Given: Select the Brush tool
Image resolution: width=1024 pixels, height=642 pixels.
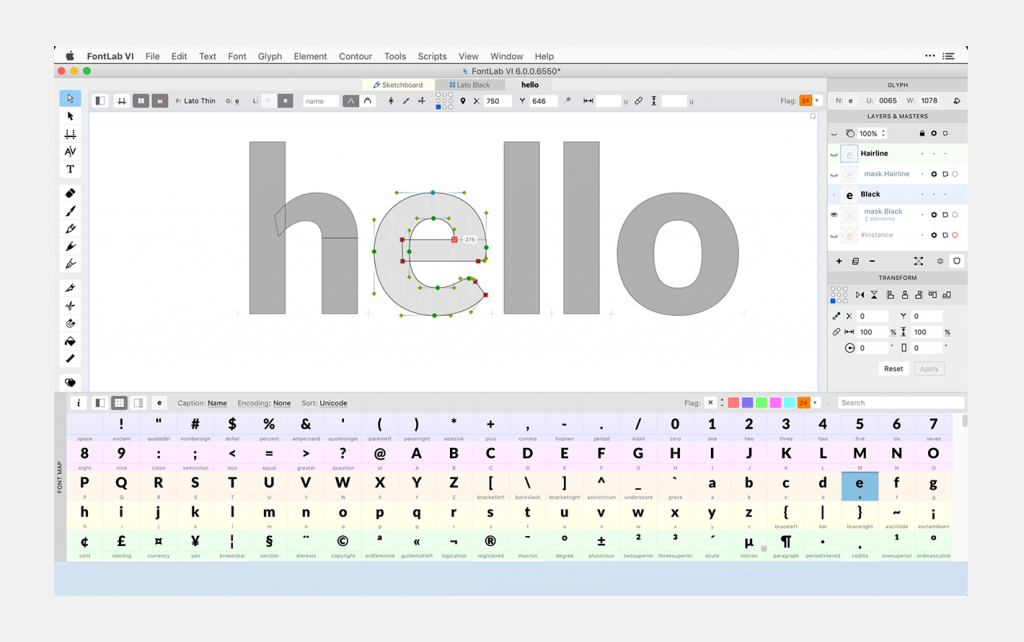Looking at the screenshot, I should click(70, 211).
